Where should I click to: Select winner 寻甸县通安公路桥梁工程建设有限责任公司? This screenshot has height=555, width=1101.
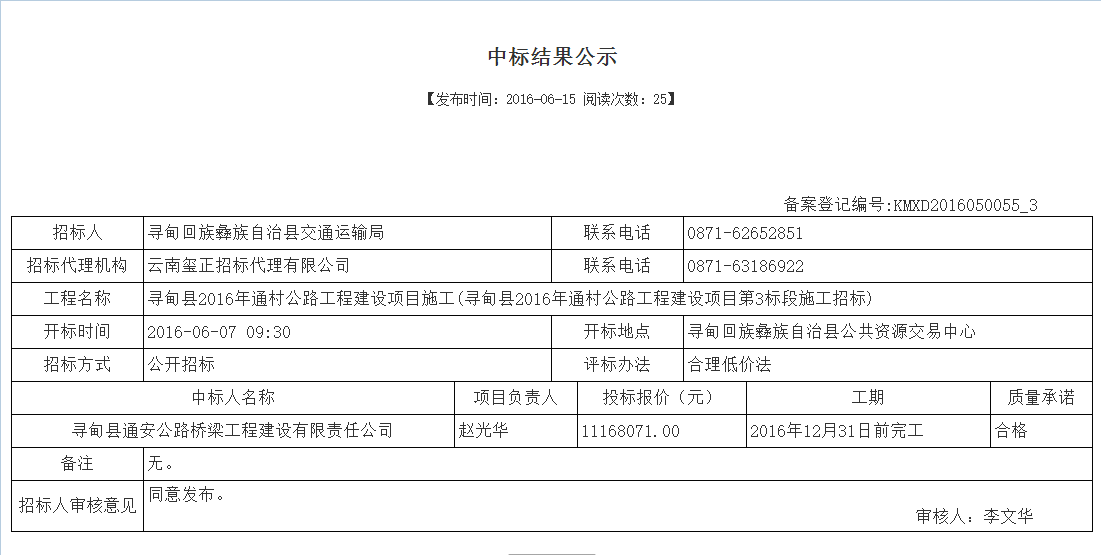click(x=233, y=431)
